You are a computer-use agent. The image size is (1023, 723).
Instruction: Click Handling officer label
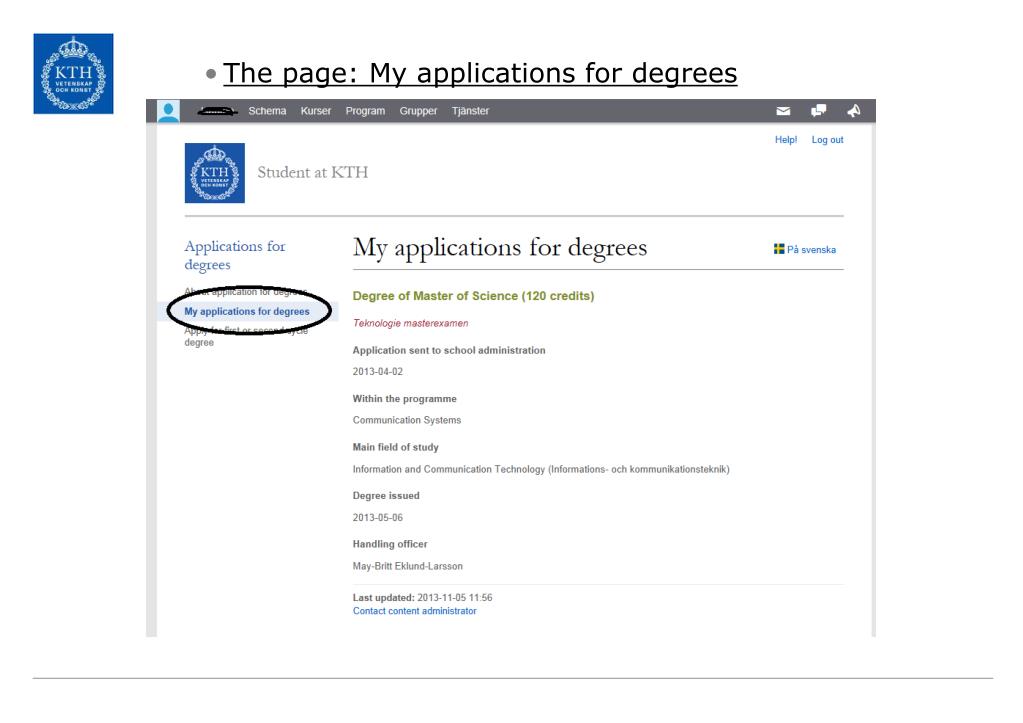[x=389, y=544]
